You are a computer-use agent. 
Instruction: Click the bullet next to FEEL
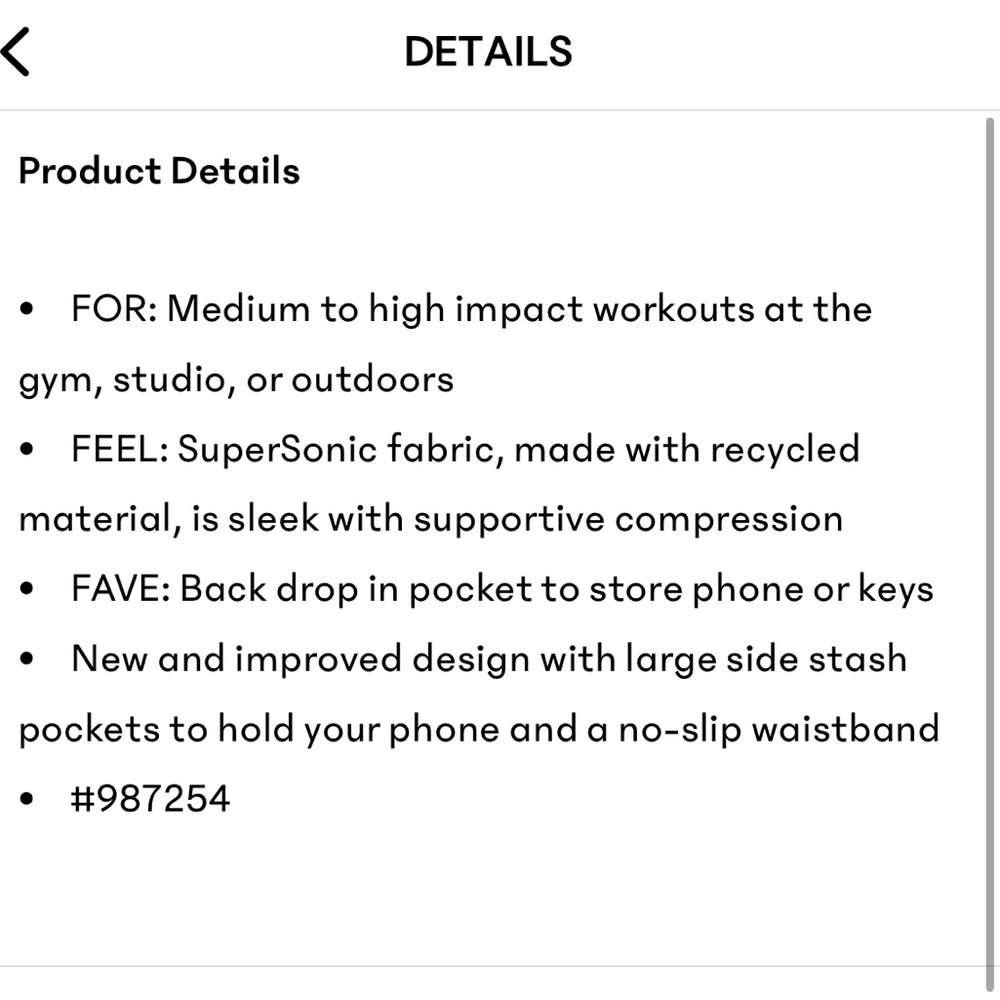click(24, 449)
